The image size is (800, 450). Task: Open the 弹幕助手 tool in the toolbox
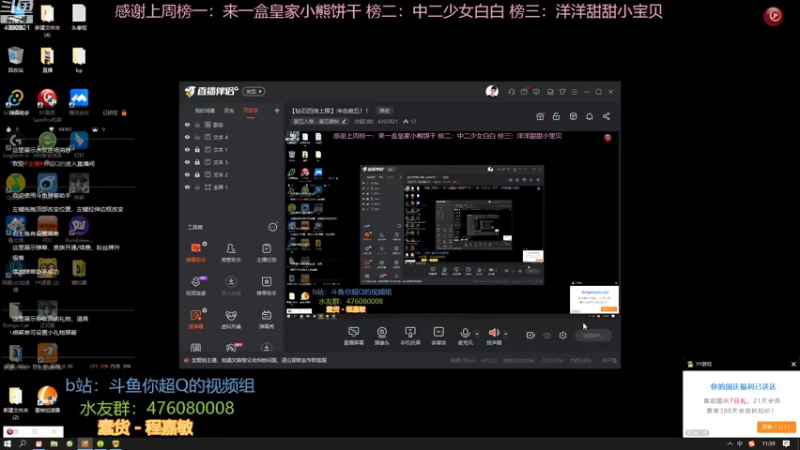[x=196, y=252]
